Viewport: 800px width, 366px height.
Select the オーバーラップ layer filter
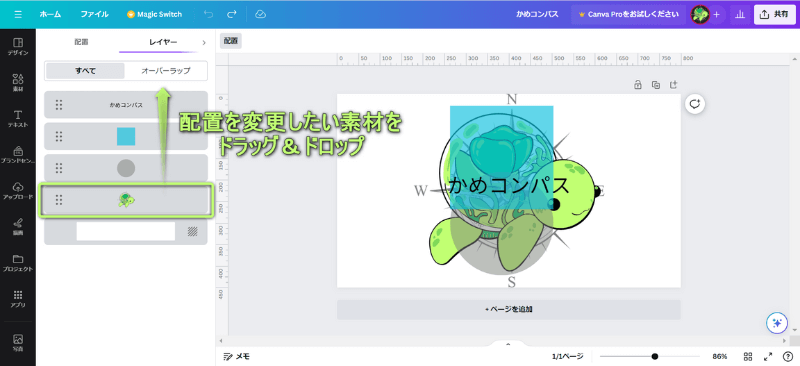pyautogui.click(x=166, y=71)
